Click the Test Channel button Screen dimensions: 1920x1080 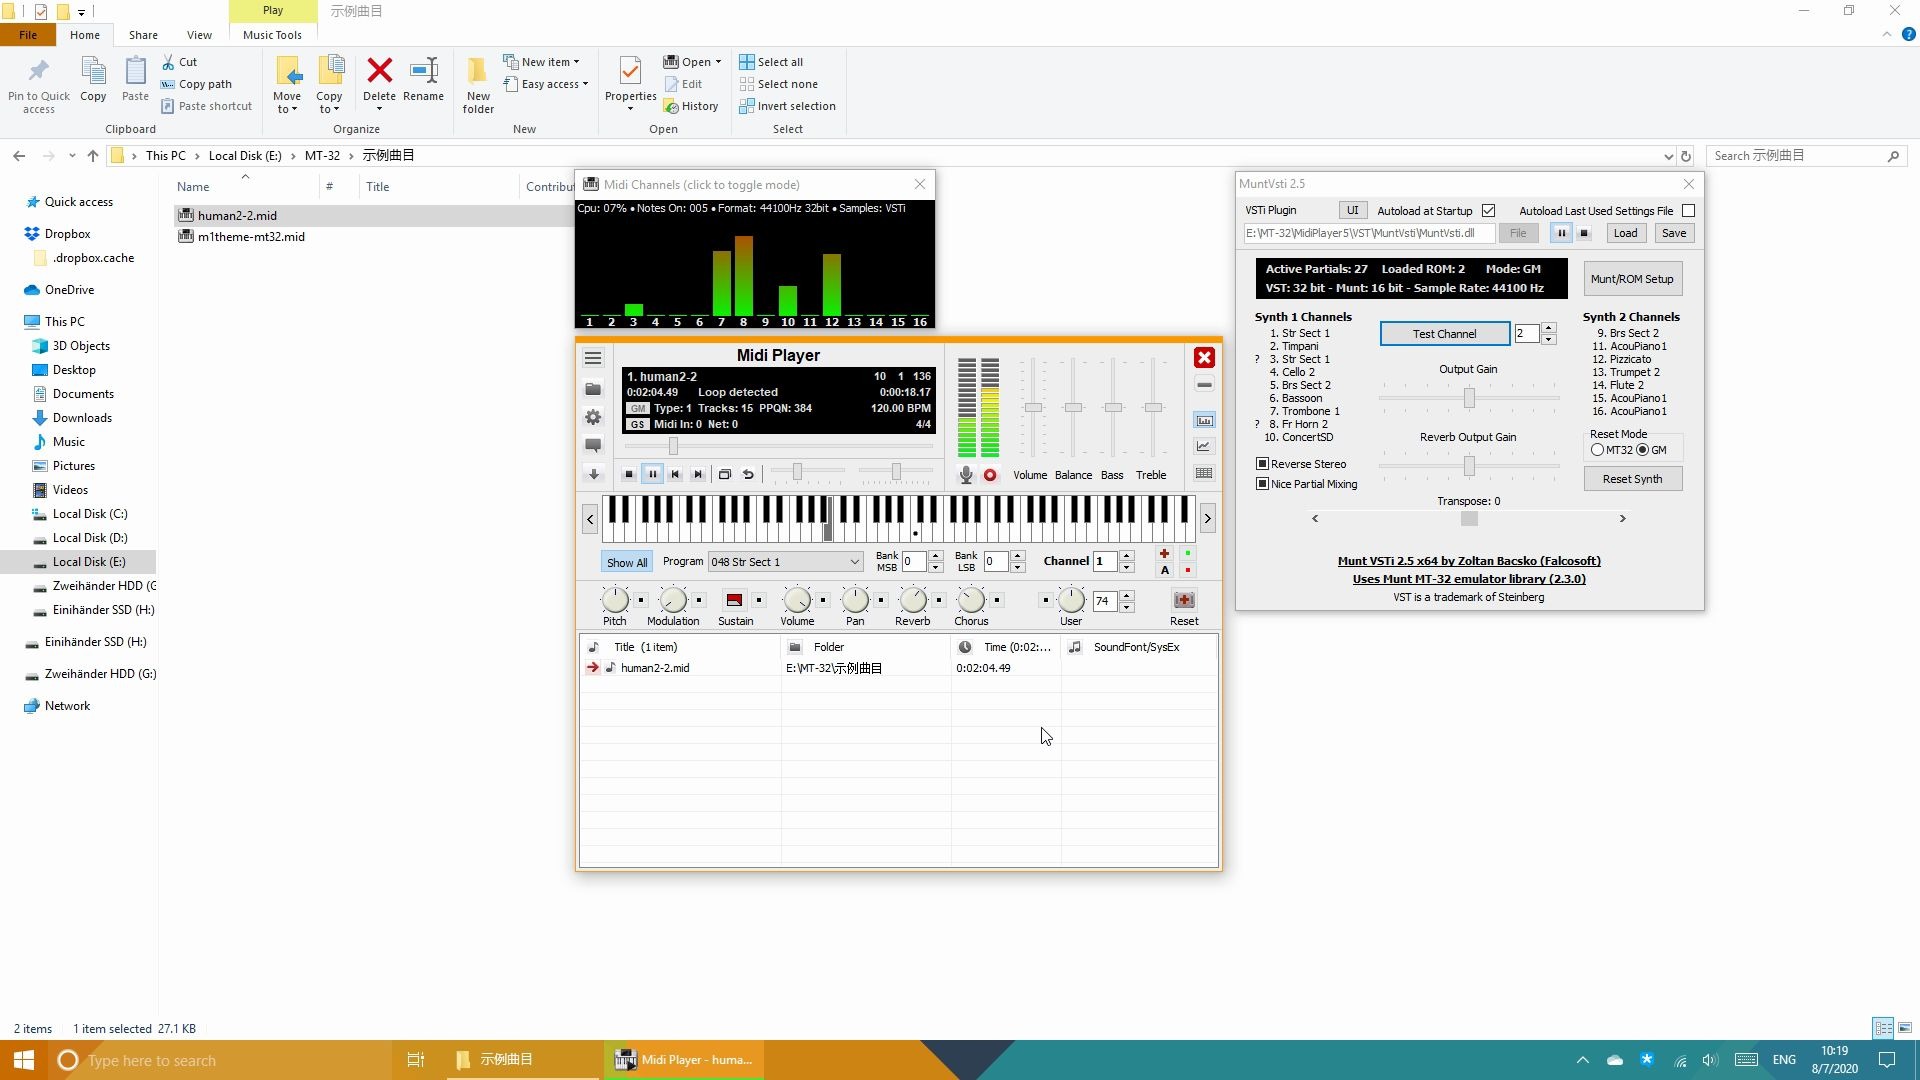(1444, 334)
